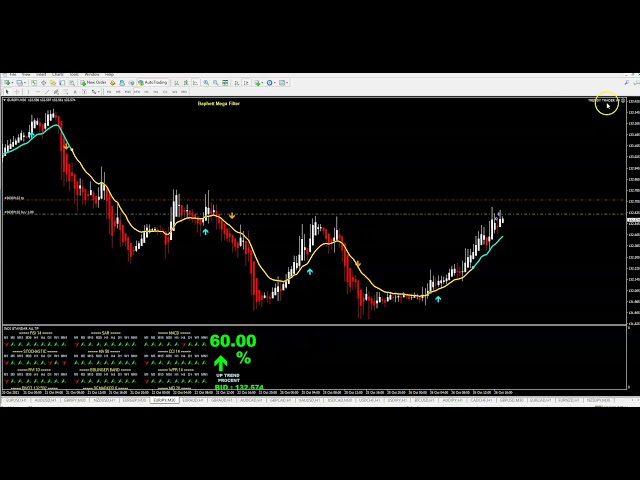Switch to the M30 timeframe
Screen dimensions: 640x480
pos(138,92)
